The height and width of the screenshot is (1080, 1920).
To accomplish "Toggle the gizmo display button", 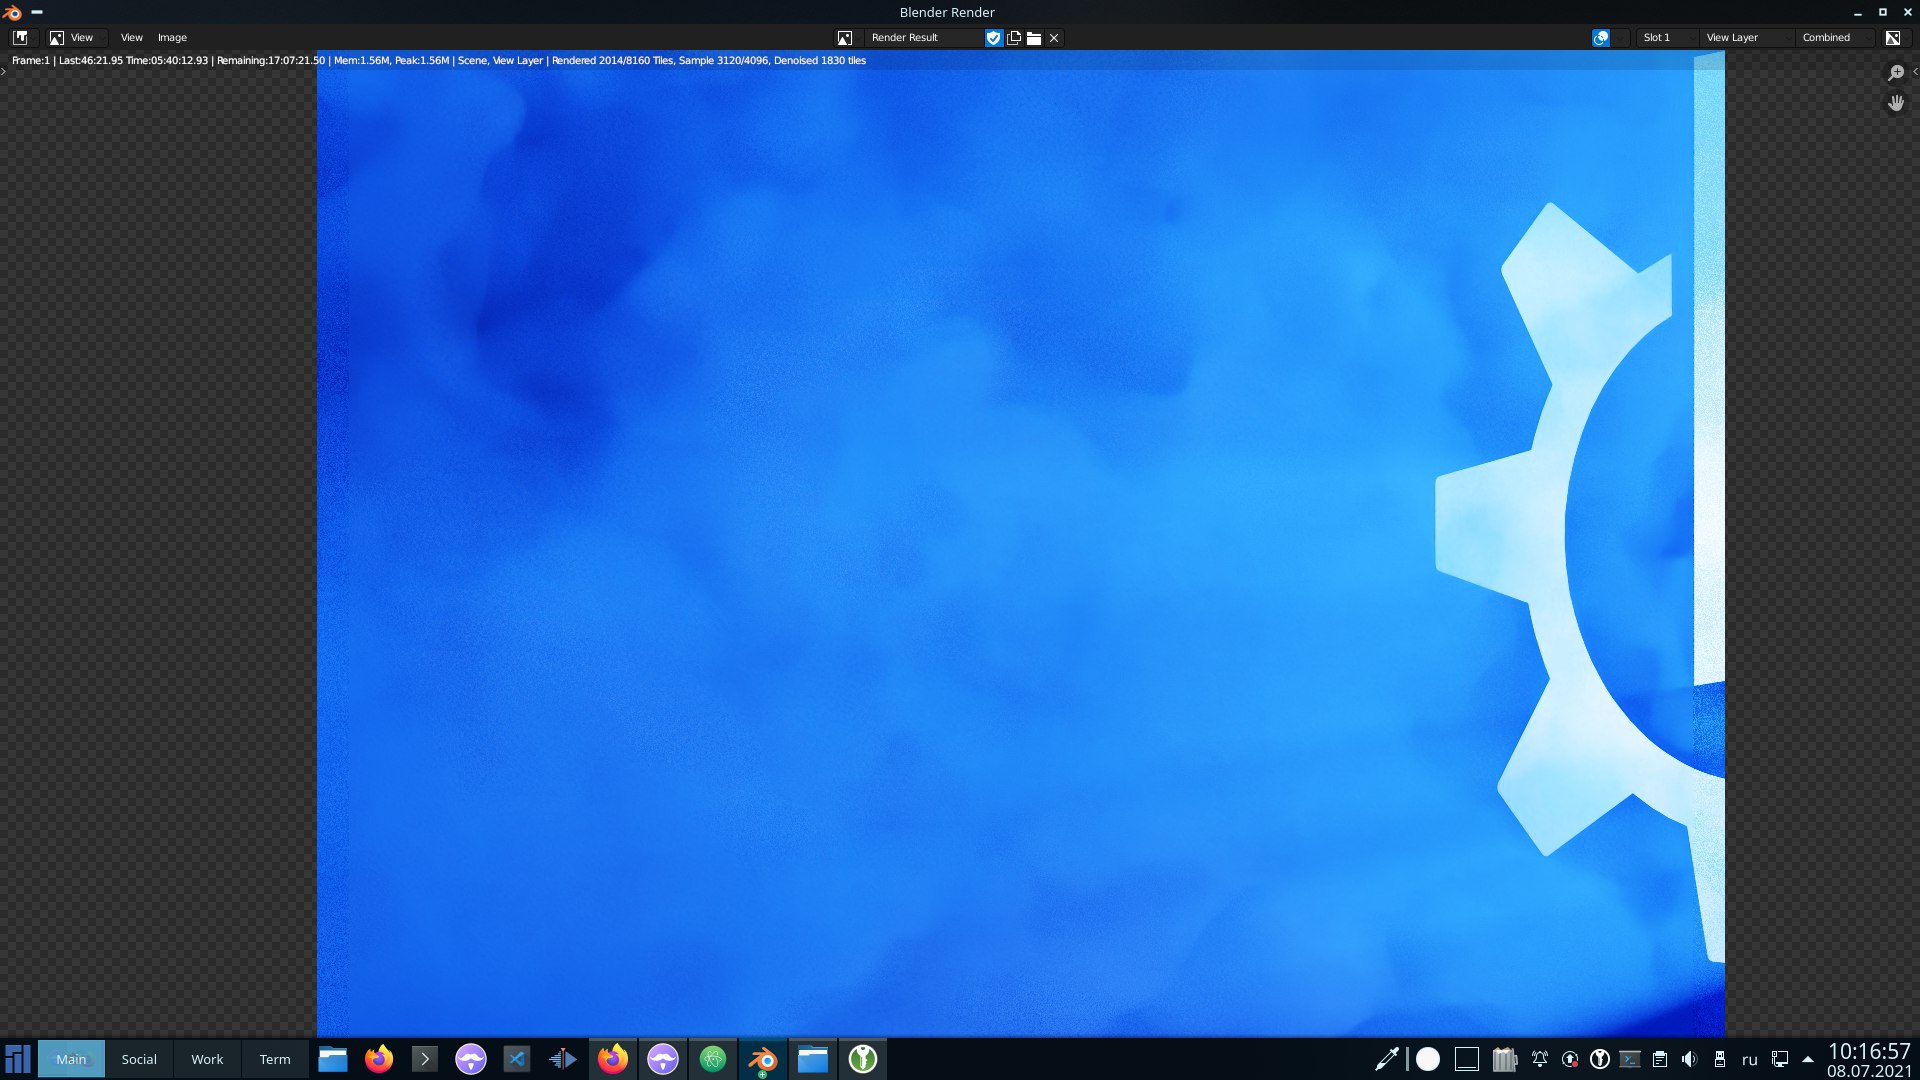I will [1601, 37].
